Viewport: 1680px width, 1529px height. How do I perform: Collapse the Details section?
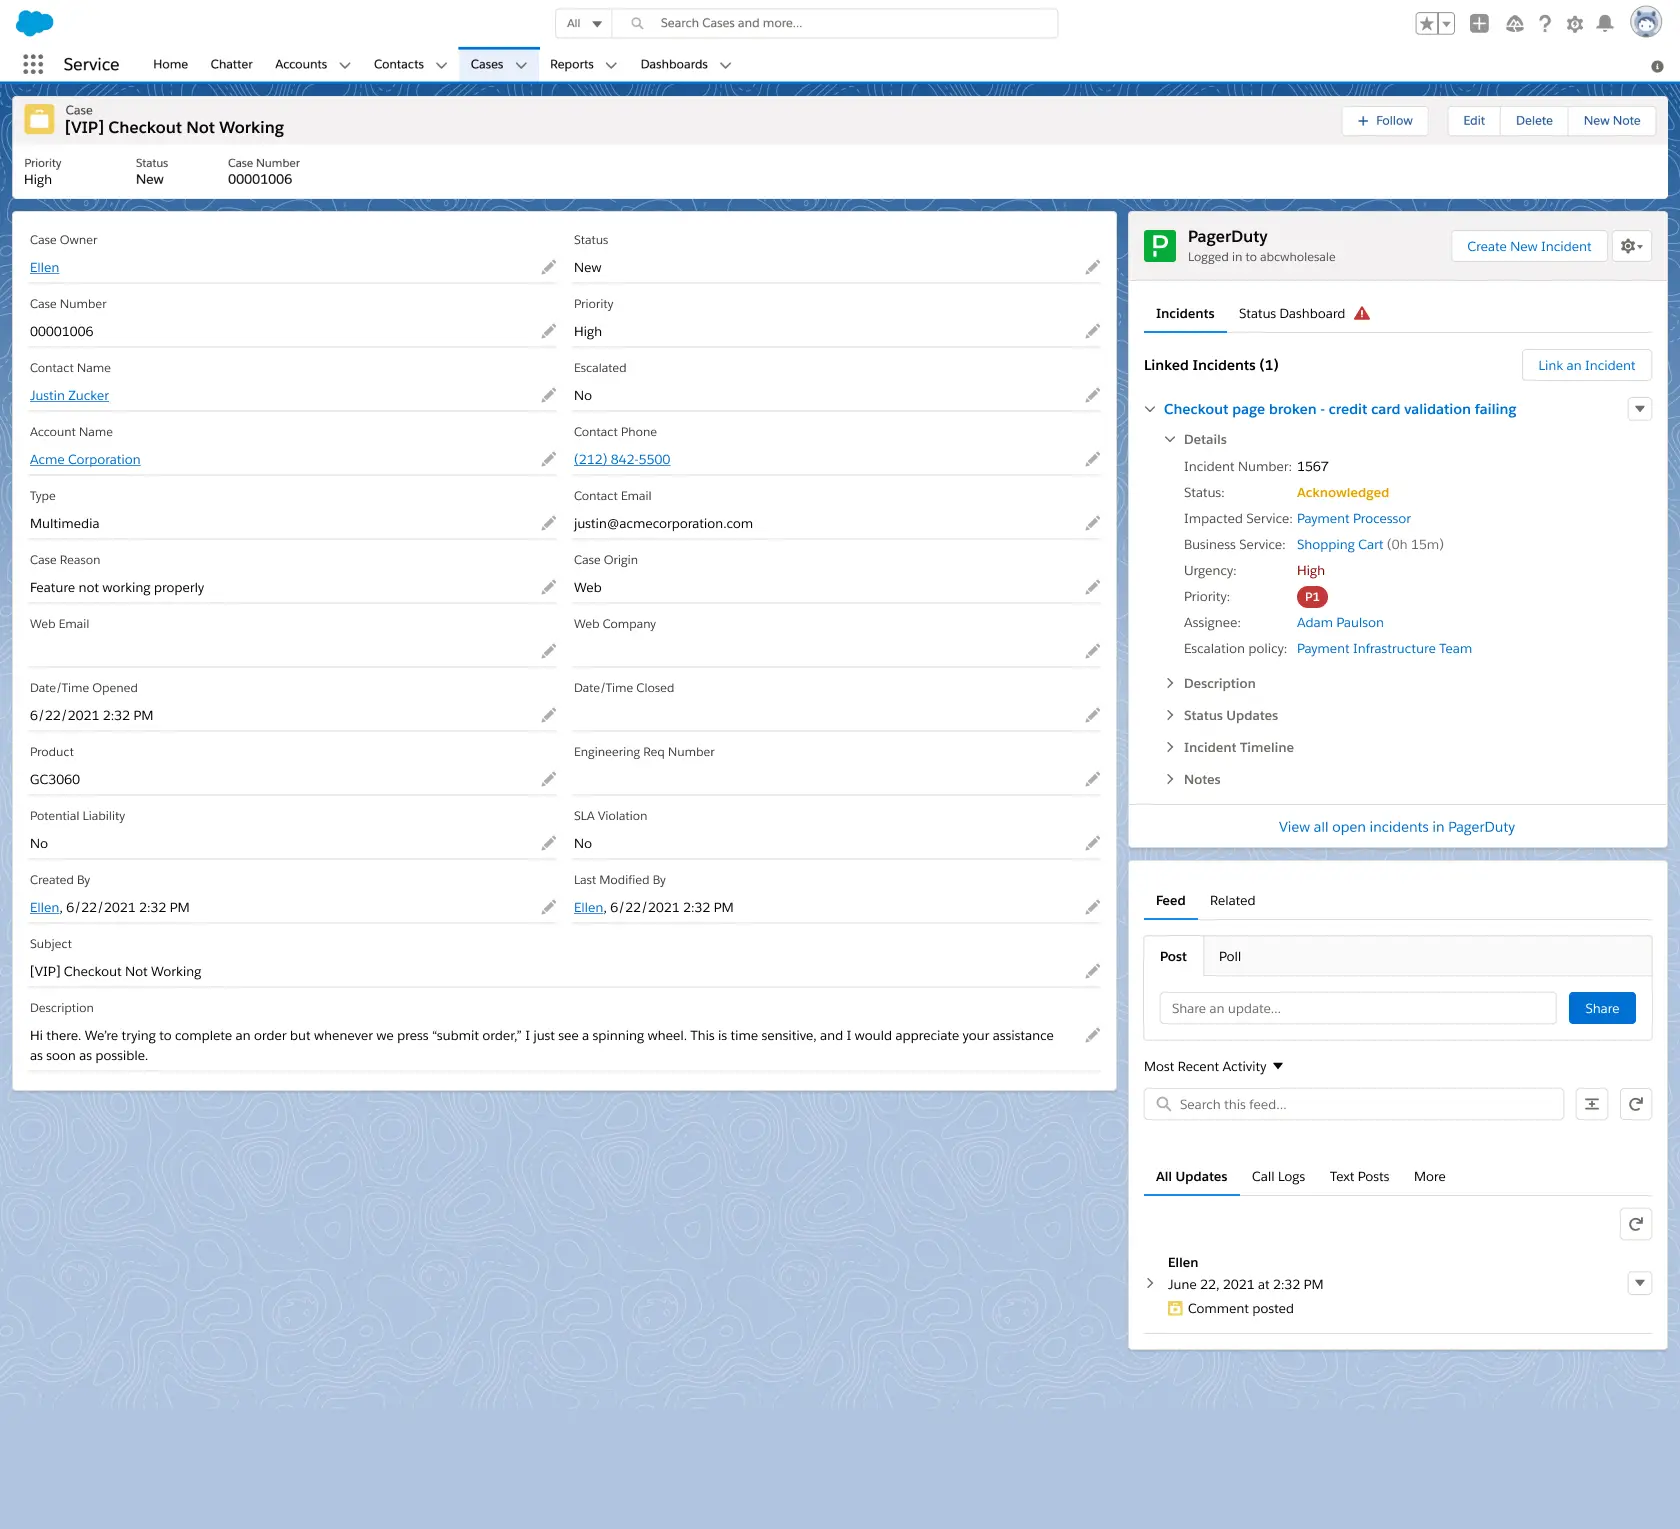[1170, 439]
